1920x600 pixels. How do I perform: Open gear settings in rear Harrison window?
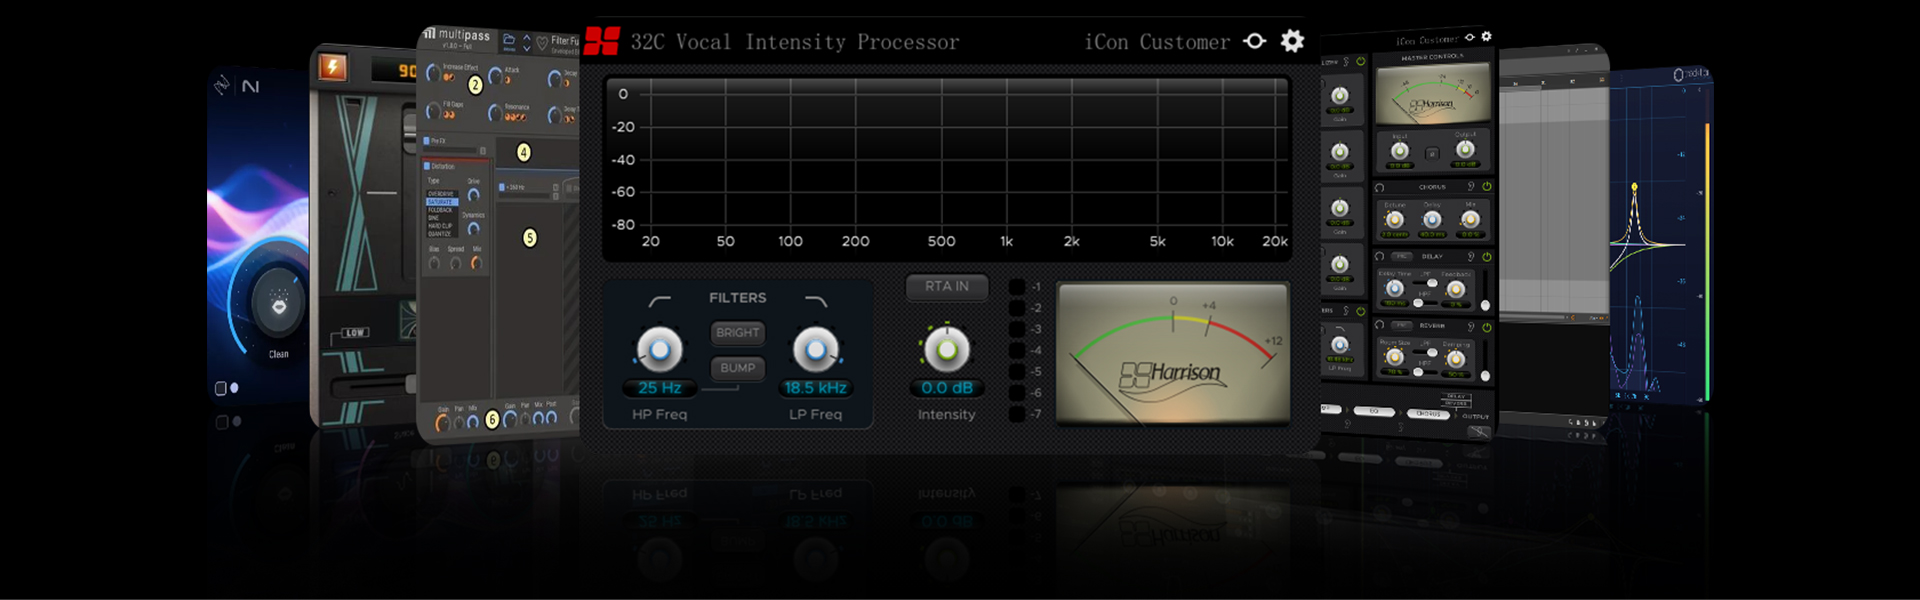[1487, 36]
